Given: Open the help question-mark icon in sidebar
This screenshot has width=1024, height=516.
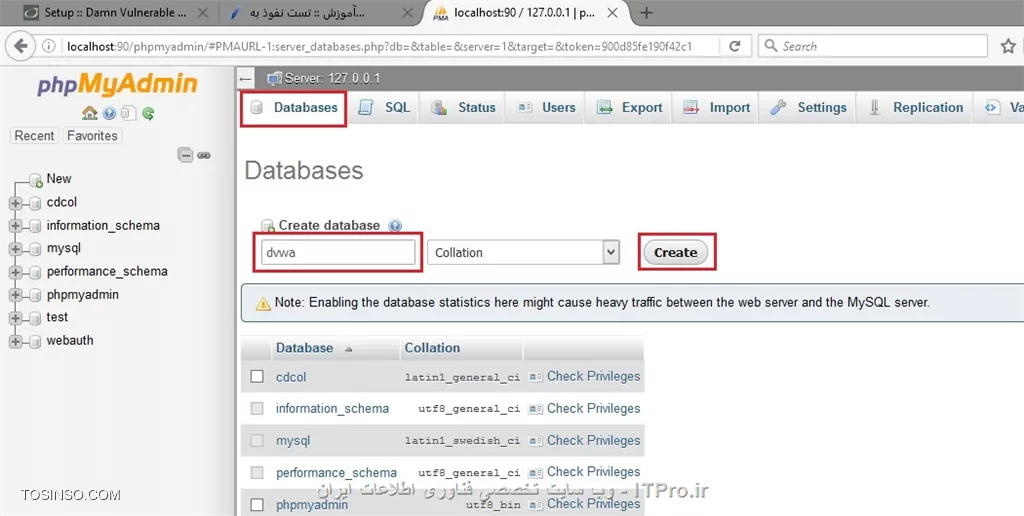Looking at the screenshot, I should click(109, 114).
